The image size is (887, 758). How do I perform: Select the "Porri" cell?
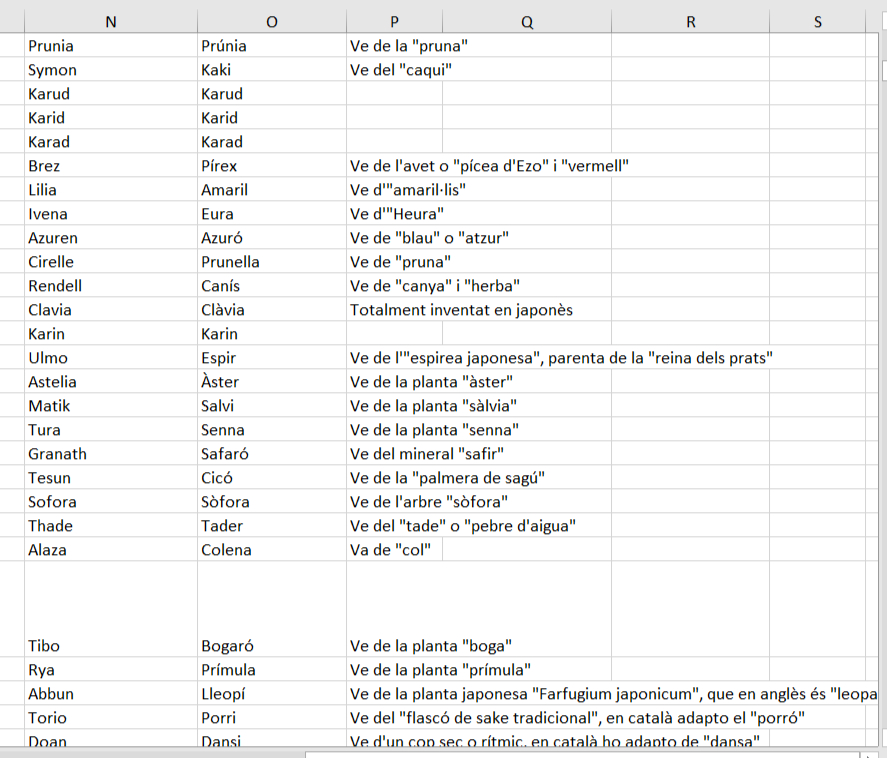click(x=271, y=718)
